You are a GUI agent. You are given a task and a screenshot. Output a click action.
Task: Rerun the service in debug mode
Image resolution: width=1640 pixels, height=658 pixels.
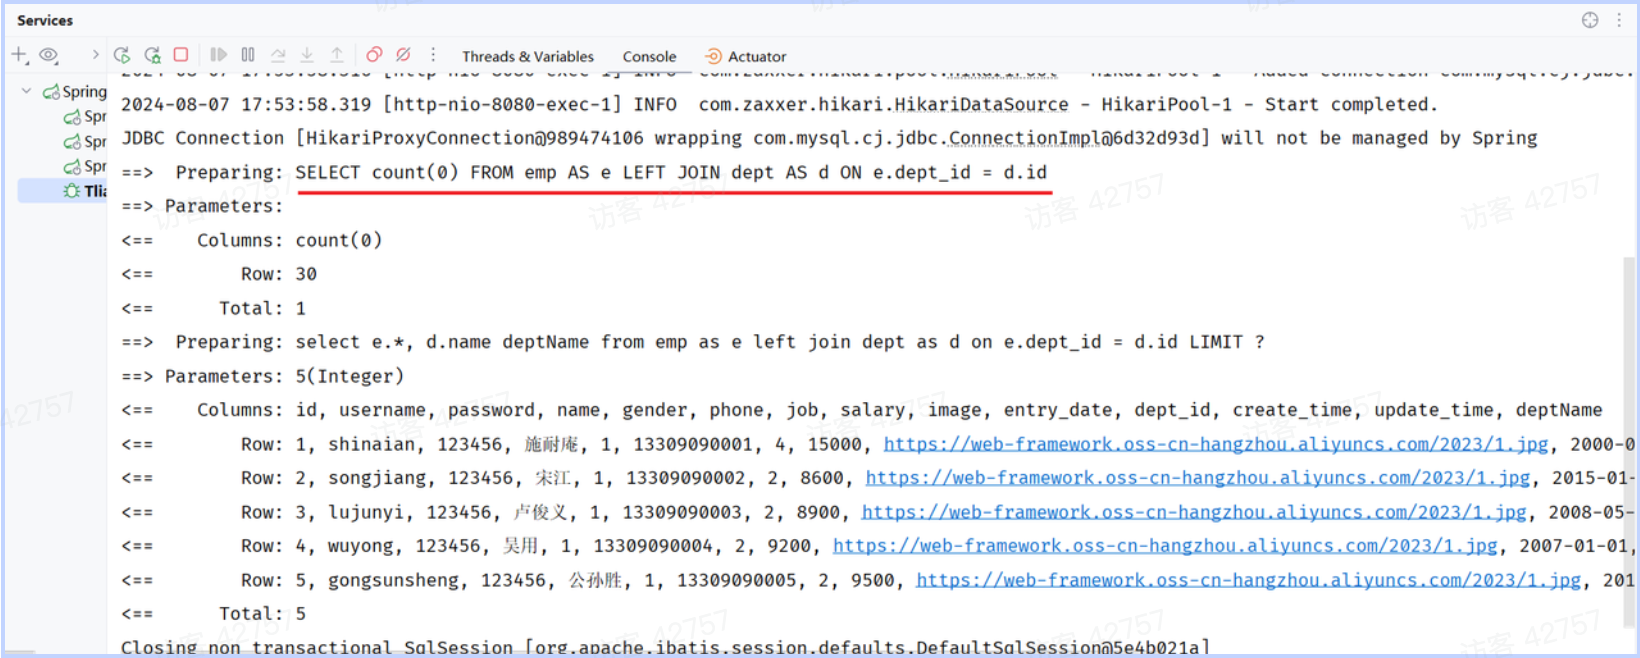[152, 55]
